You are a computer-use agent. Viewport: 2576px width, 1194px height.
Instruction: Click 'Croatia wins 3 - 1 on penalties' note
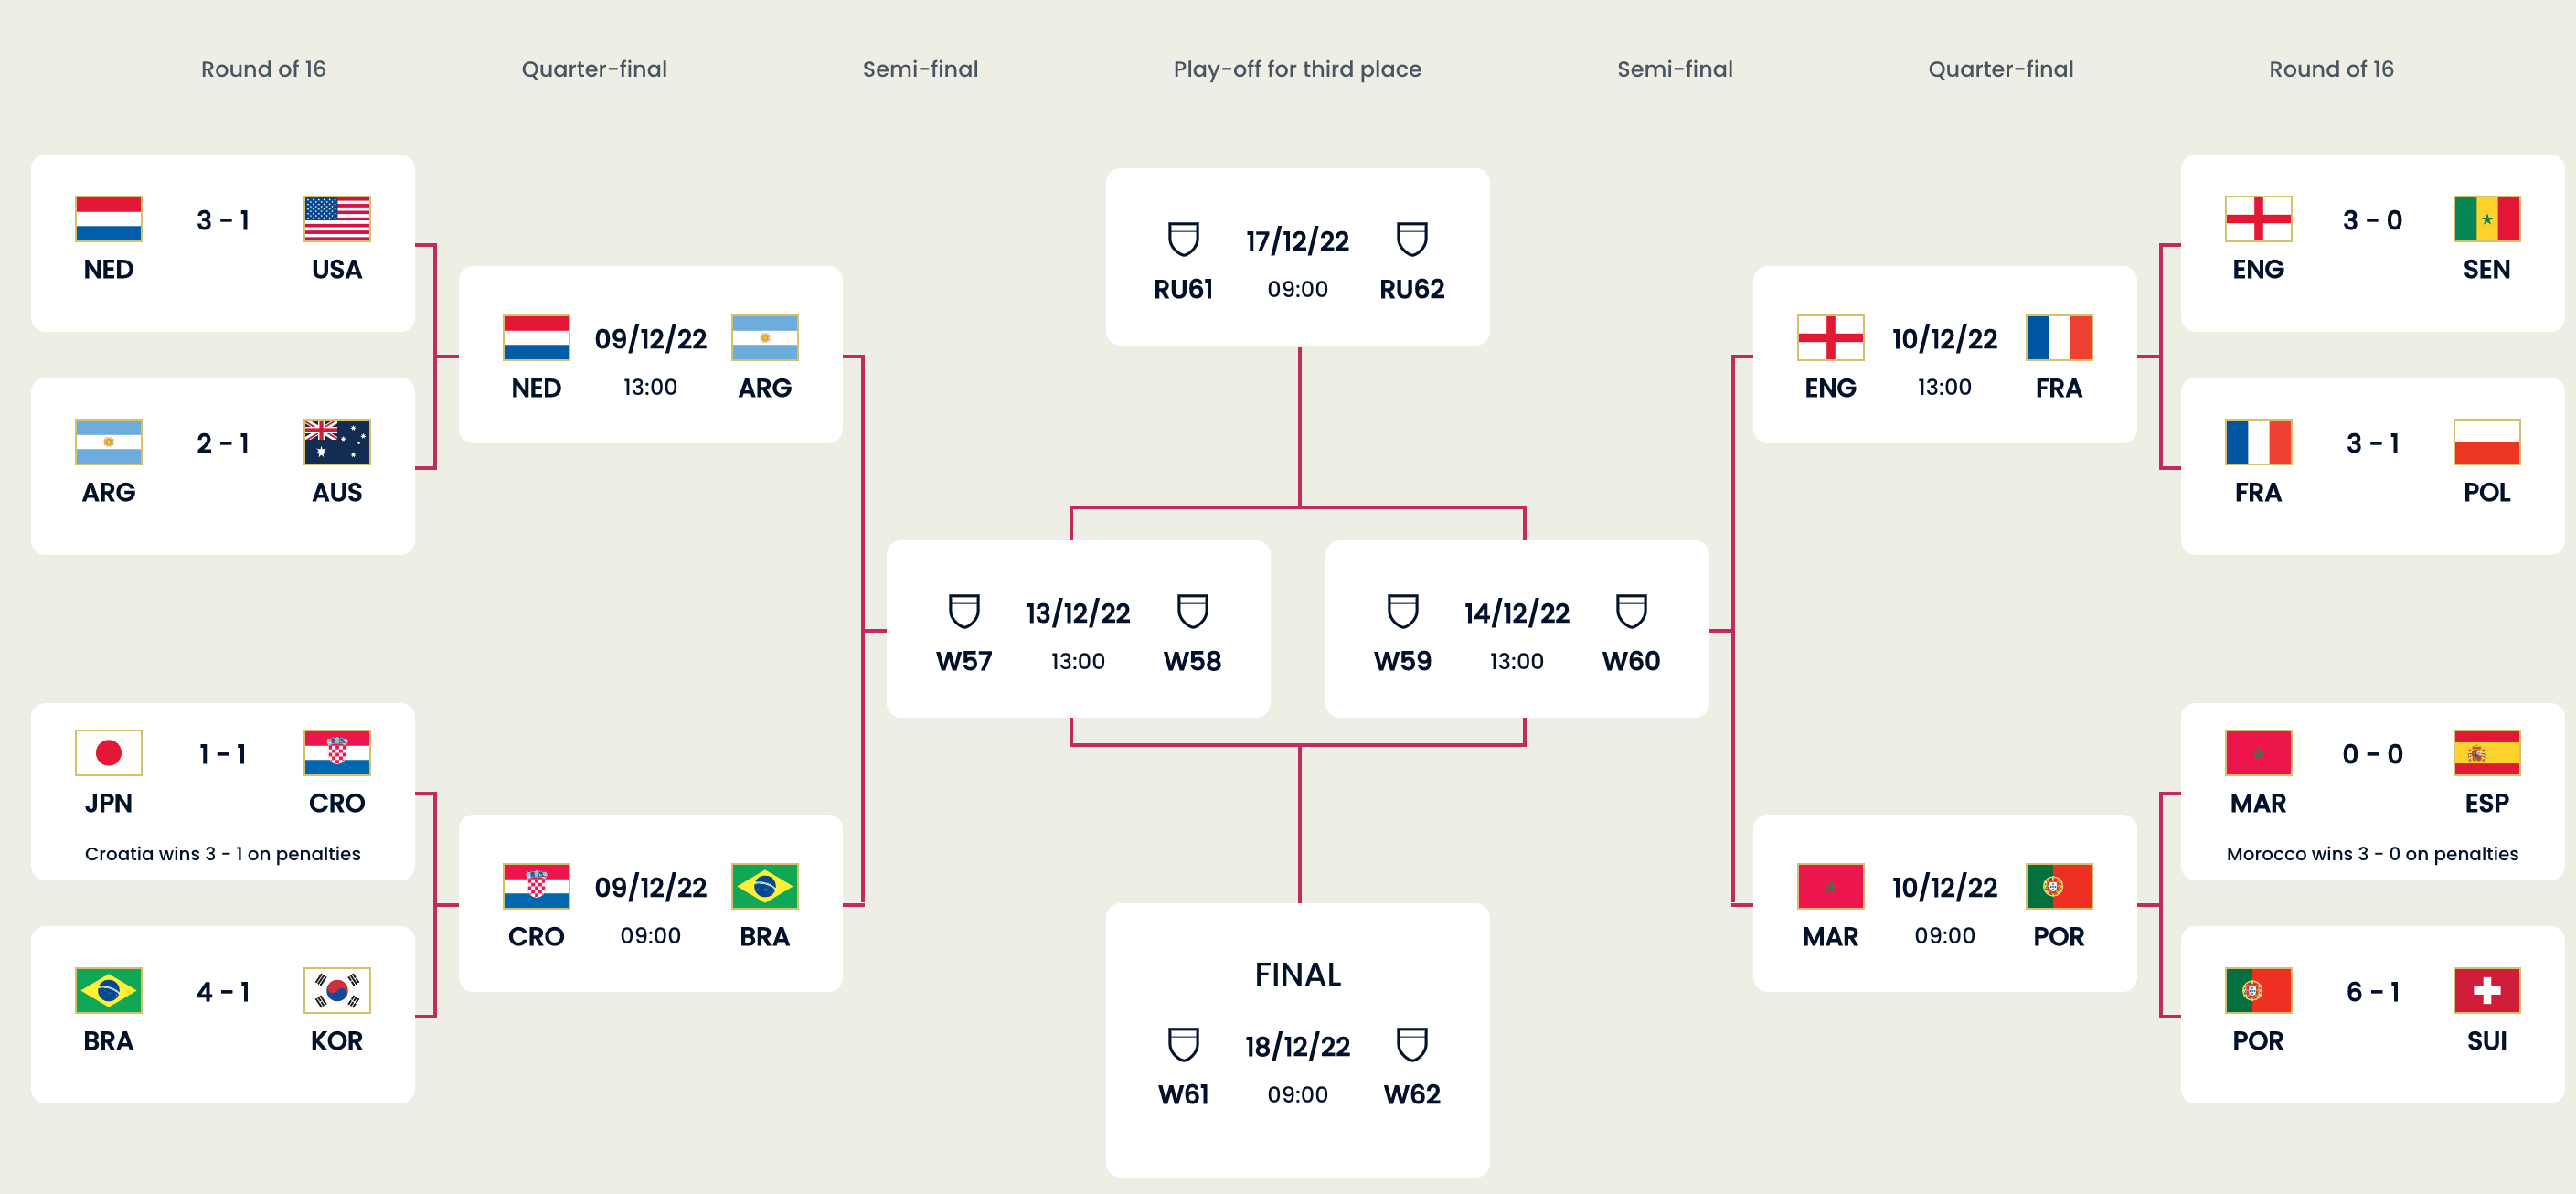(x=223, y=854)
